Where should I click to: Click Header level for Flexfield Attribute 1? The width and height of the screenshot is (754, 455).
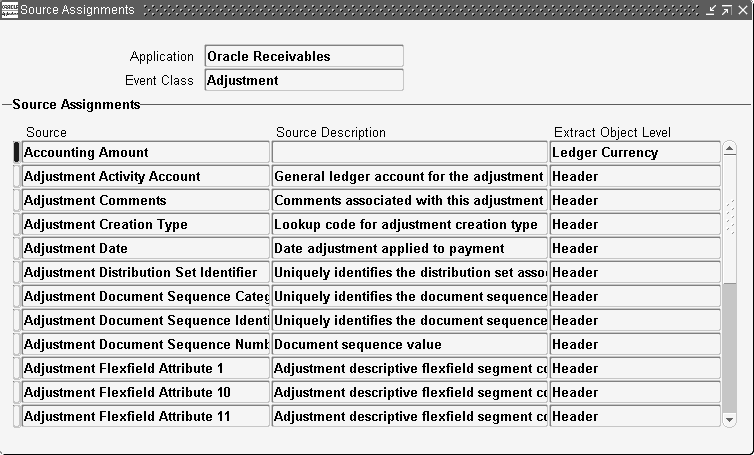[635, 368]
